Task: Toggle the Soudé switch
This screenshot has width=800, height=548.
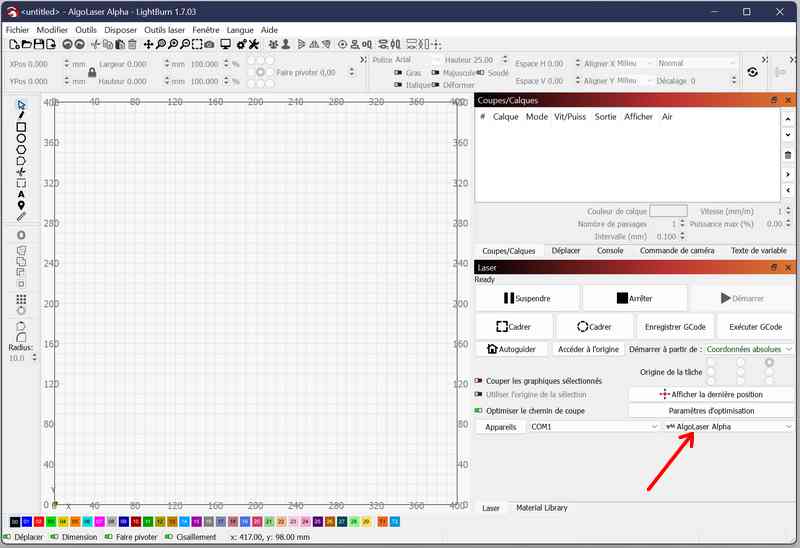Action: pos(480,72)
